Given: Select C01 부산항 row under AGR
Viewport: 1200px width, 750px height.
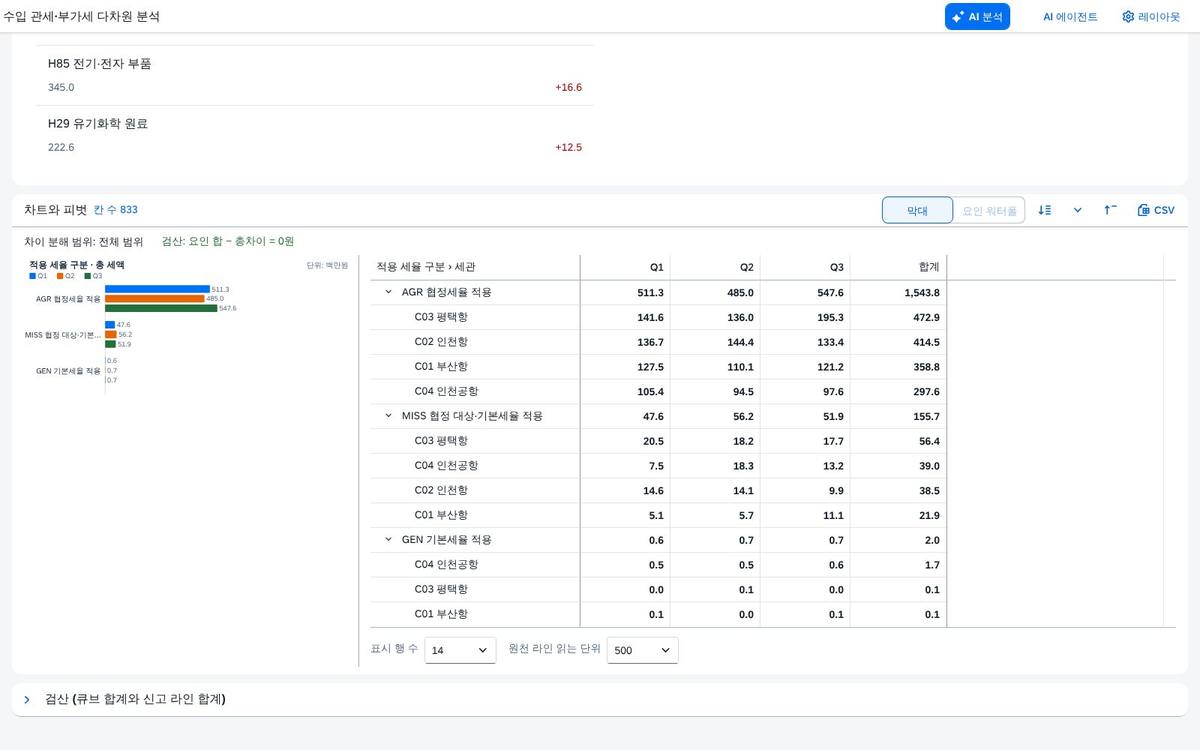Looking at the screenshot, I should [658, 367].
